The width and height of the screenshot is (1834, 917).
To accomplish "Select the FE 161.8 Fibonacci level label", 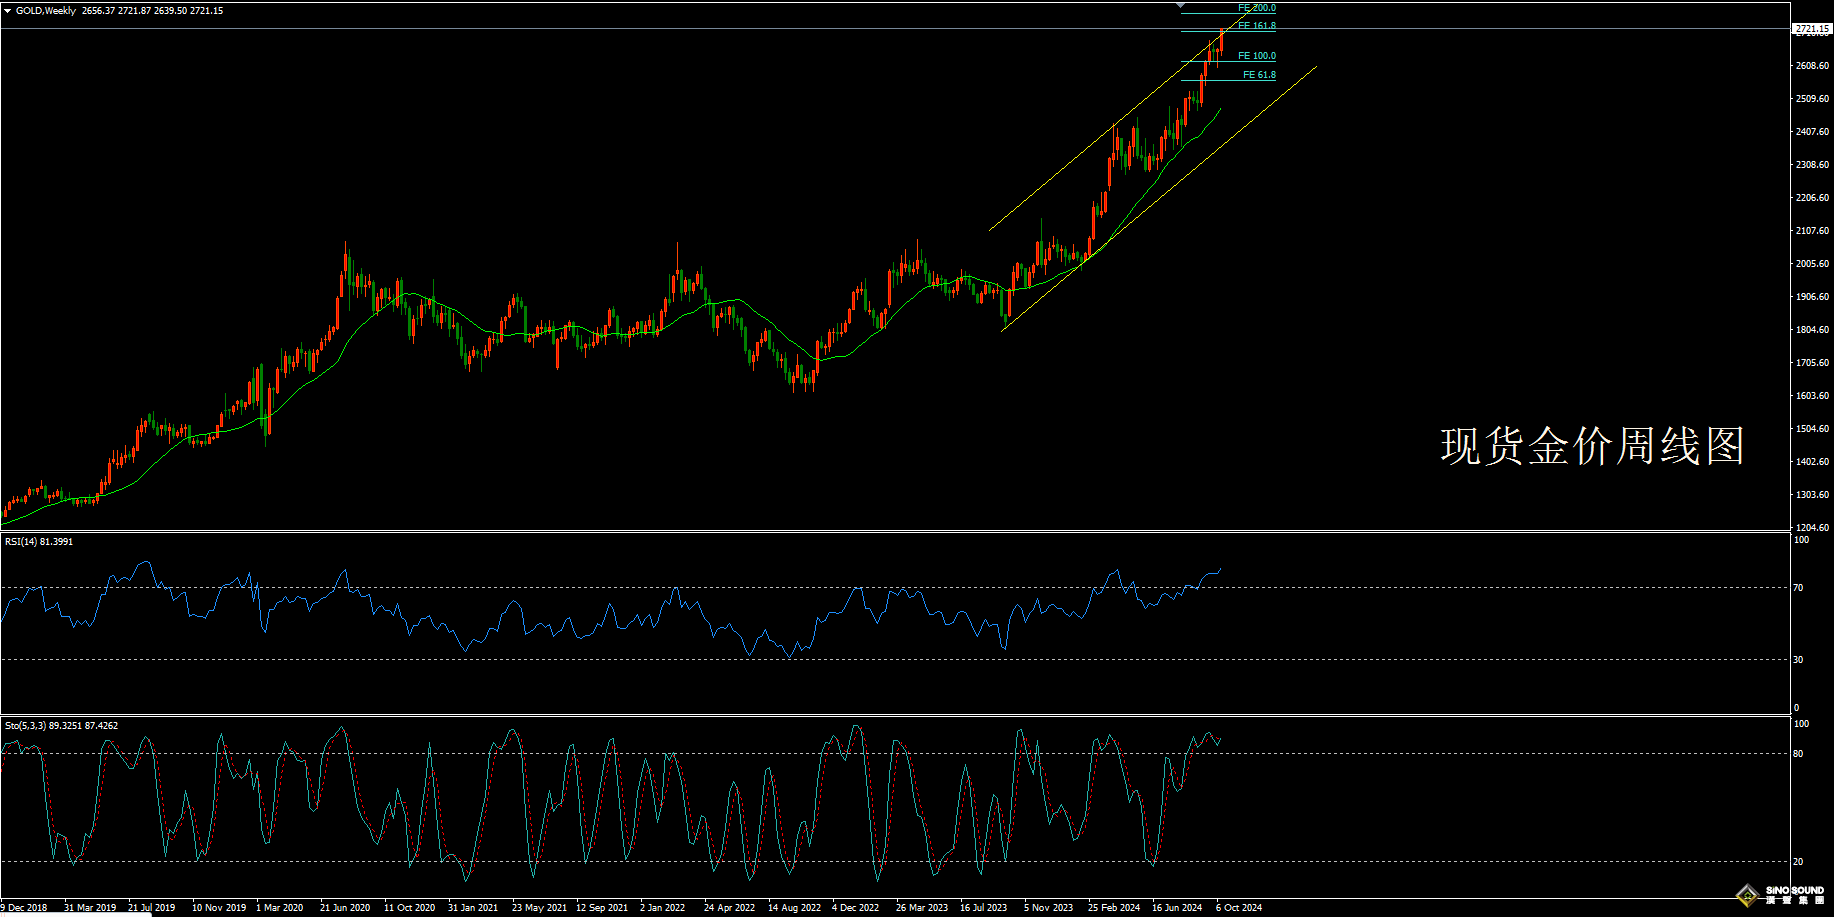I will pos(1256,26).
